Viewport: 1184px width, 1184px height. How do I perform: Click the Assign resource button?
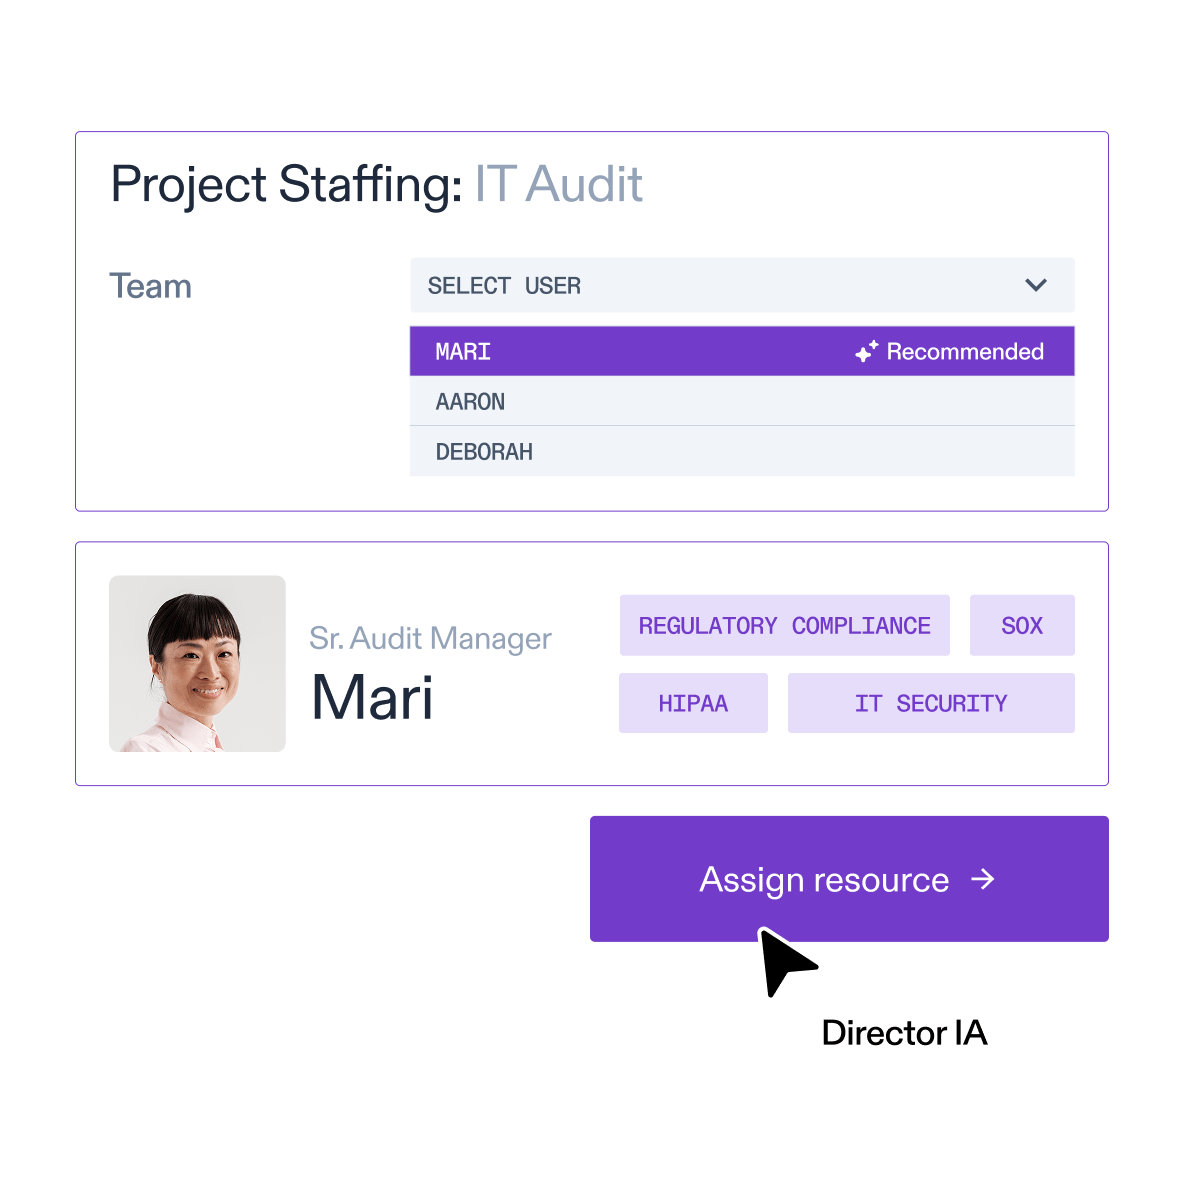point(849,879)
